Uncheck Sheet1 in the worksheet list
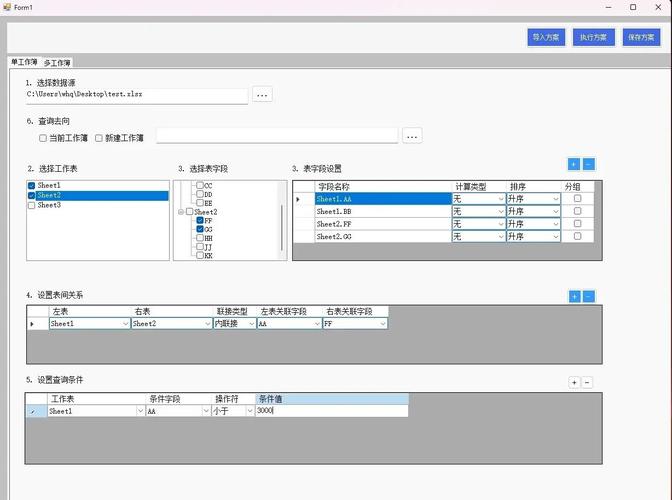Screen dimensions: 672x500 point(31,186)
